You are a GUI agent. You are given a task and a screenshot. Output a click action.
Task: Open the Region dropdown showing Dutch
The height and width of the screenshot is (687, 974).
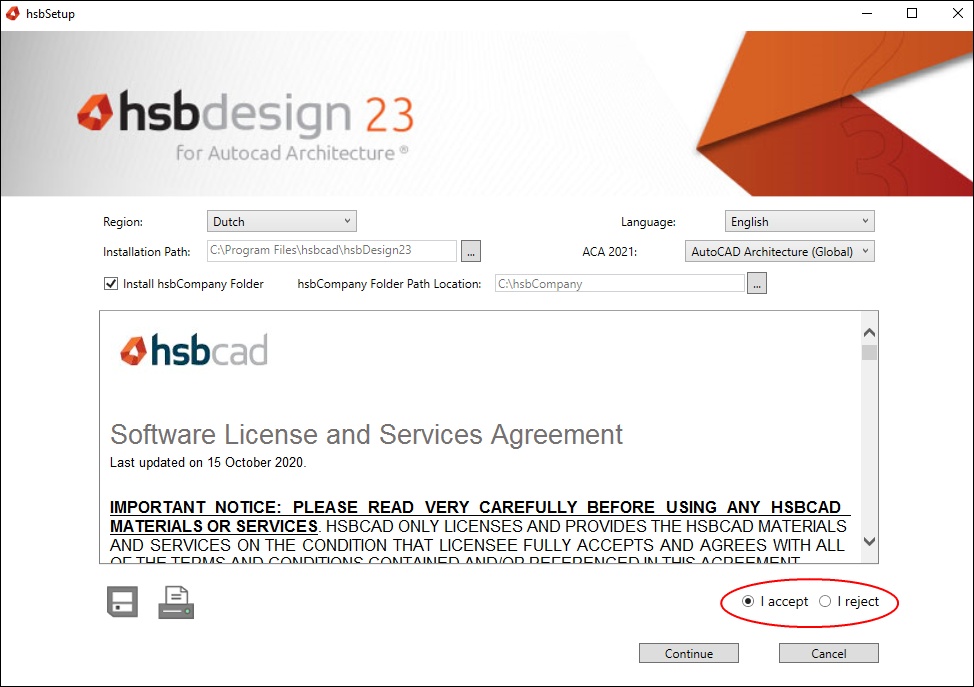281,221
